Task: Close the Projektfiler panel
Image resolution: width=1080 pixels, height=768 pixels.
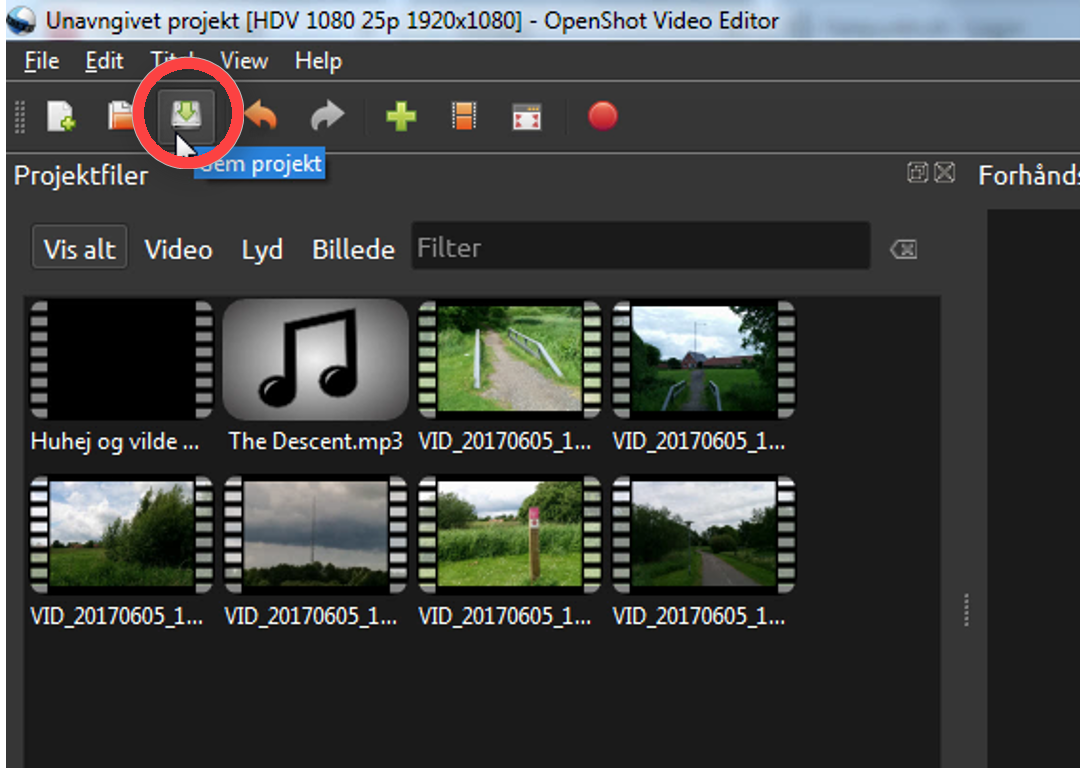Action: pyautogui.click(x=944, y=172)
